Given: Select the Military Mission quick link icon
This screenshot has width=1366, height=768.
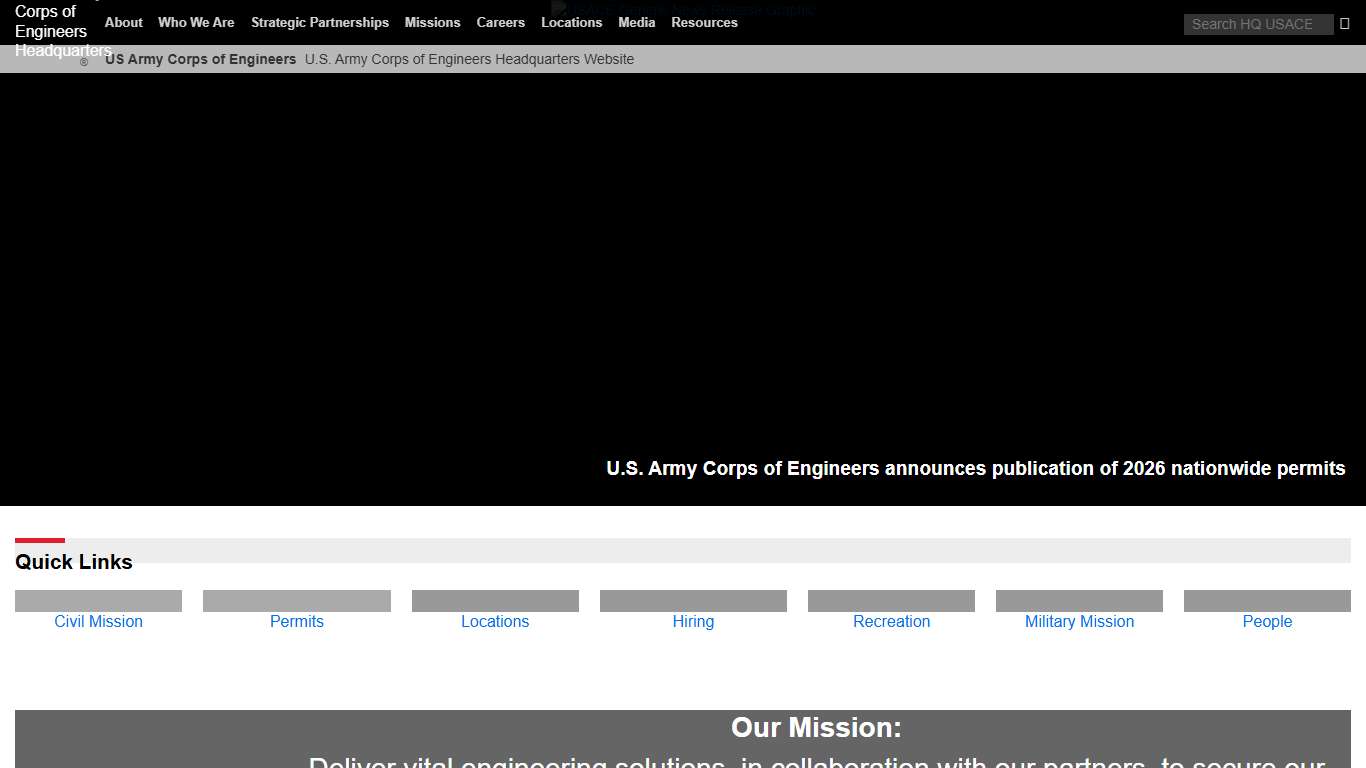Looking at the screenshot, I should [1079, 600].
